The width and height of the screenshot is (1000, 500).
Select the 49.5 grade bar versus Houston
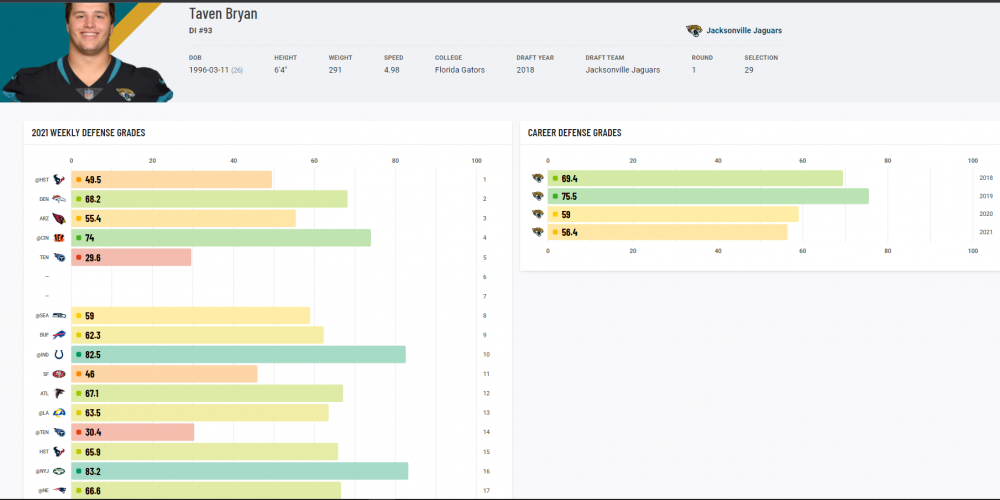[172, 180]
